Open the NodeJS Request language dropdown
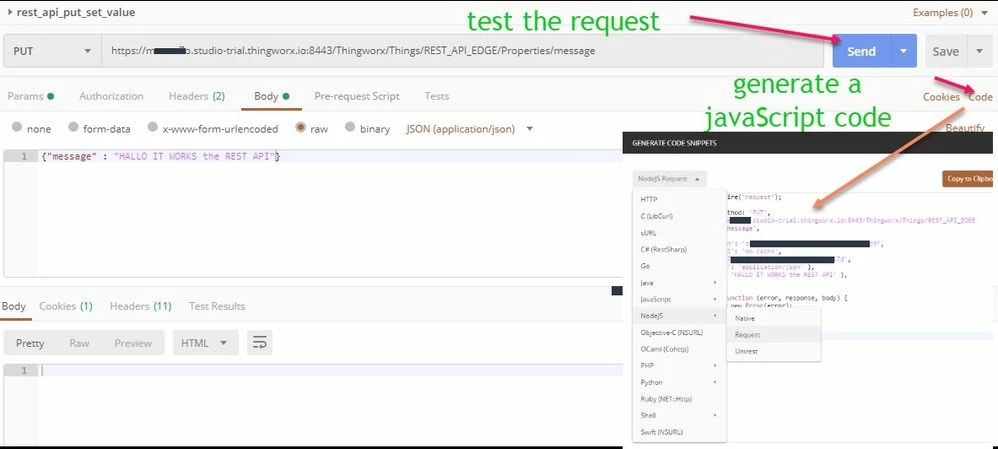This screenshot has width=998, height=449. [x=669, y=179]
